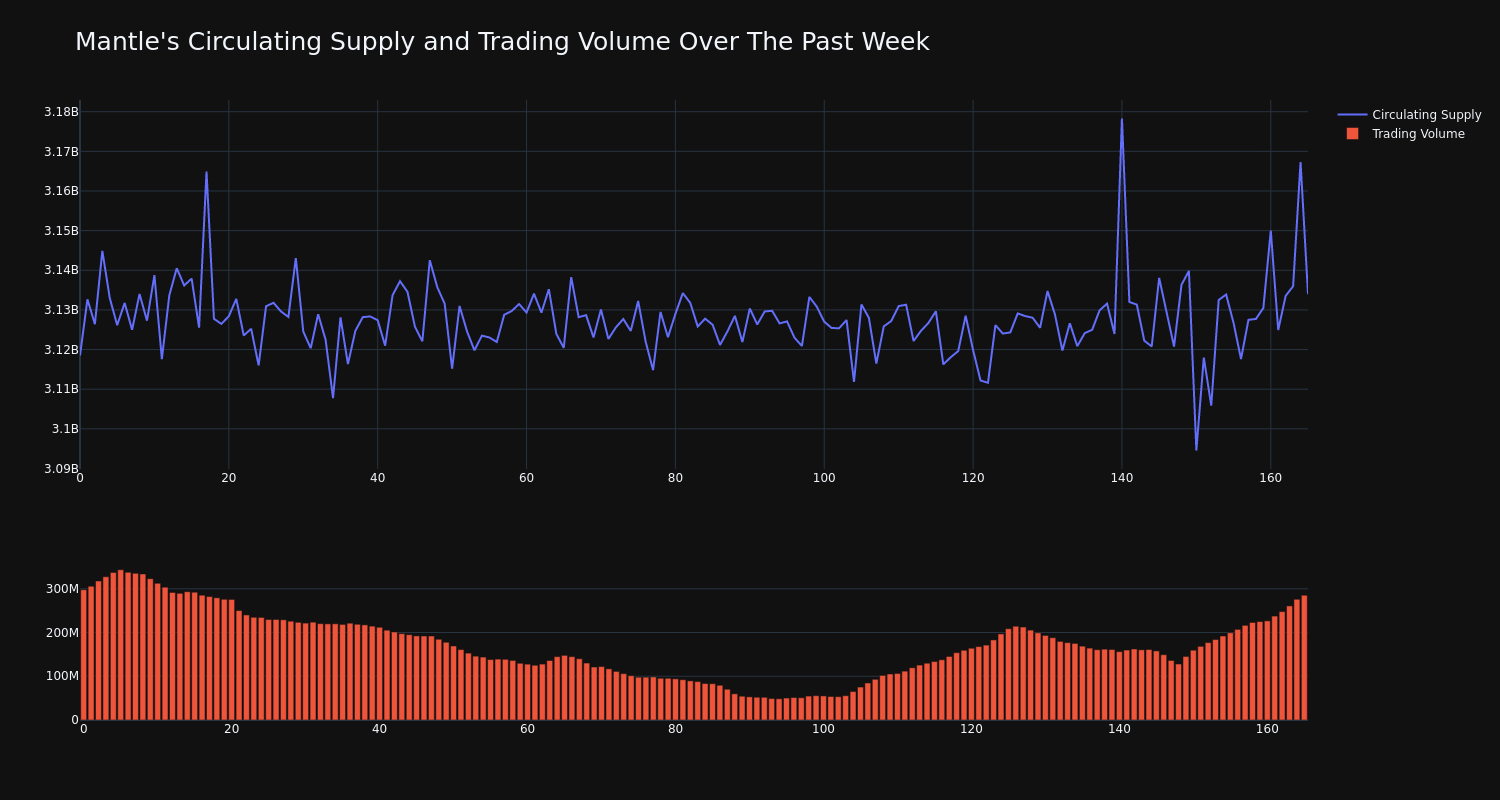This screenshot has width=1500, height=800.
Task: Click the 3.17B y-axis label
Action: (61, 152)
